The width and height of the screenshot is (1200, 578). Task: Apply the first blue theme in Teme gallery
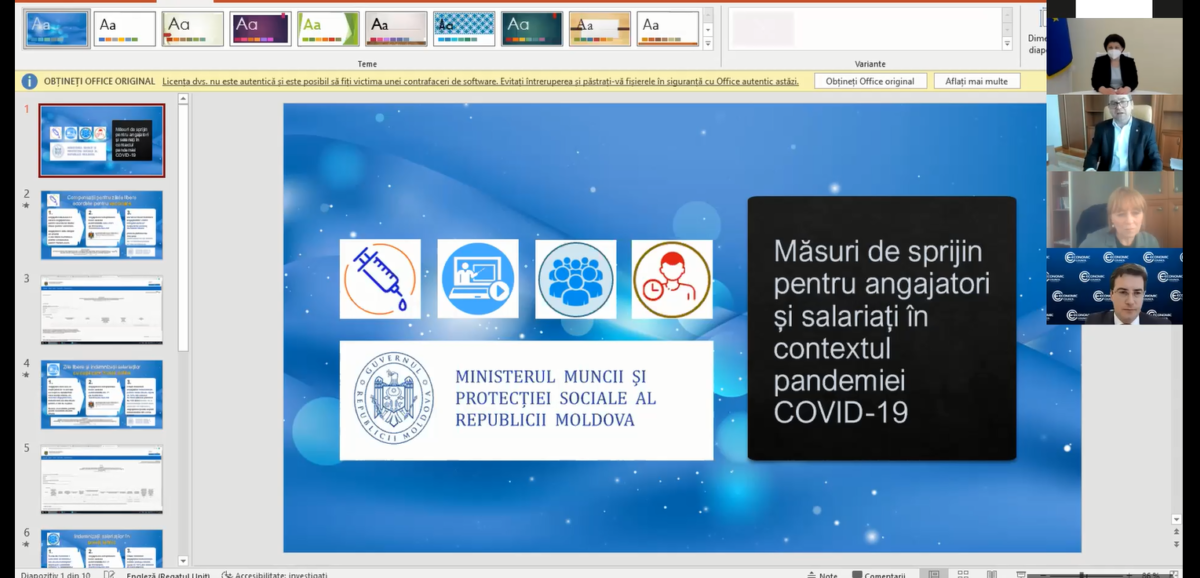[57, 29]
